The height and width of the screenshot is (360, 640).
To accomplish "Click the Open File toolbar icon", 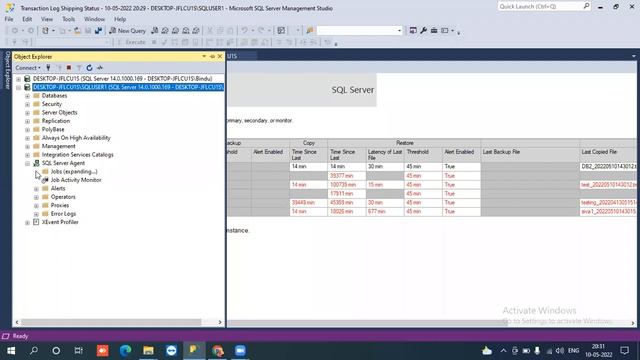I will pyautogui.click(x=77, y=31).
